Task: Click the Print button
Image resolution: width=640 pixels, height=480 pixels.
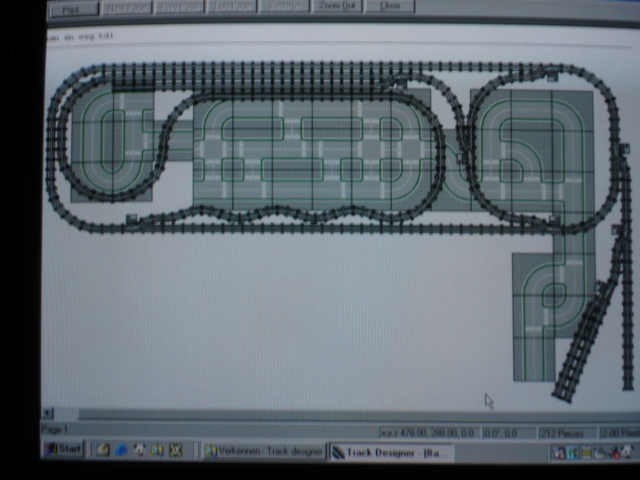Action: coord(73,8)
